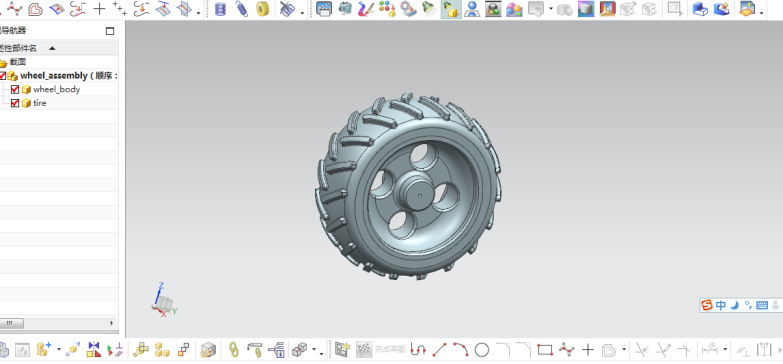Image resolution: width=783 pixels, height=364 pixels.
Task: Open Sogou soft keyboard icon
Action: [762, 305]
